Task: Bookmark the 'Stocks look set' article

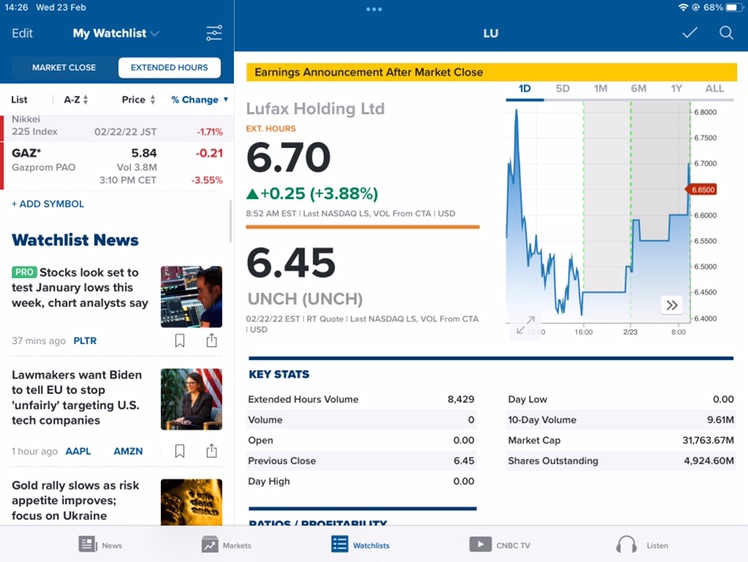Action: click(179, 341)
